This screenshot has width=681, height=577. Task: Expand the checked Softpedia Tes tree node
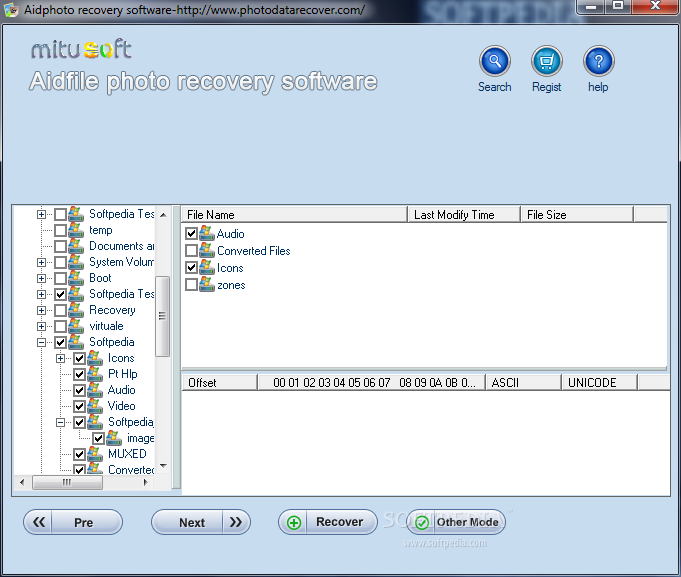41,294
